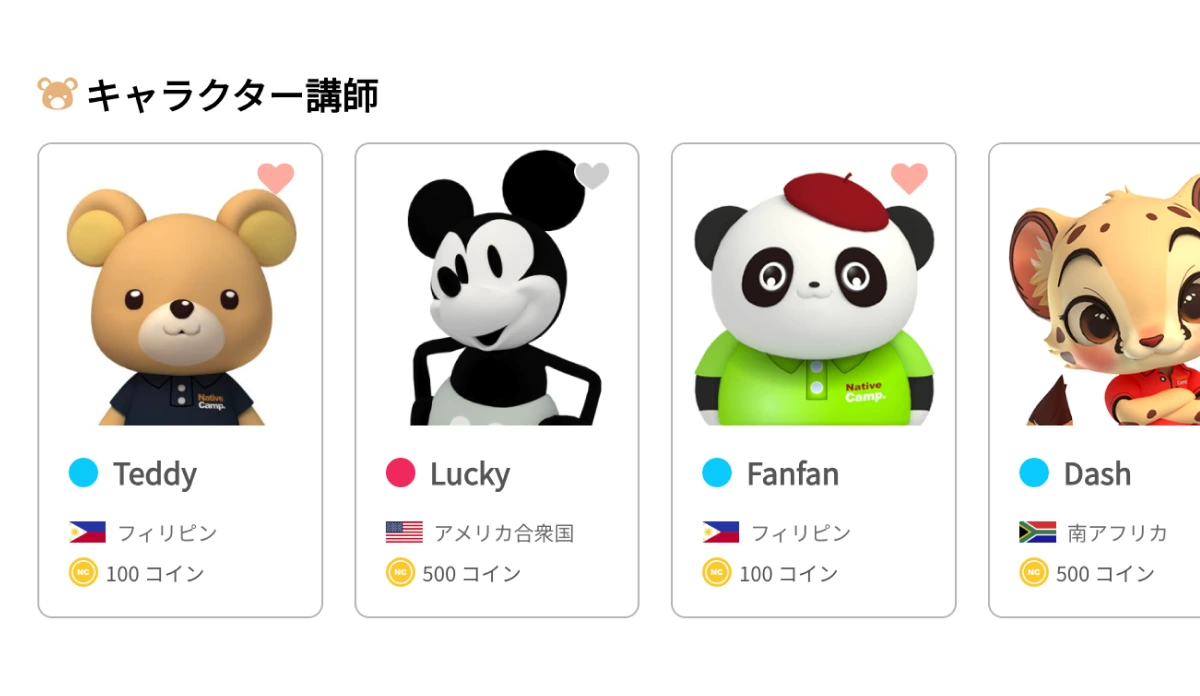Click the coin icon next to Teddy's 100 コイン
The image size is (1200, 696).
click(83, 573)
